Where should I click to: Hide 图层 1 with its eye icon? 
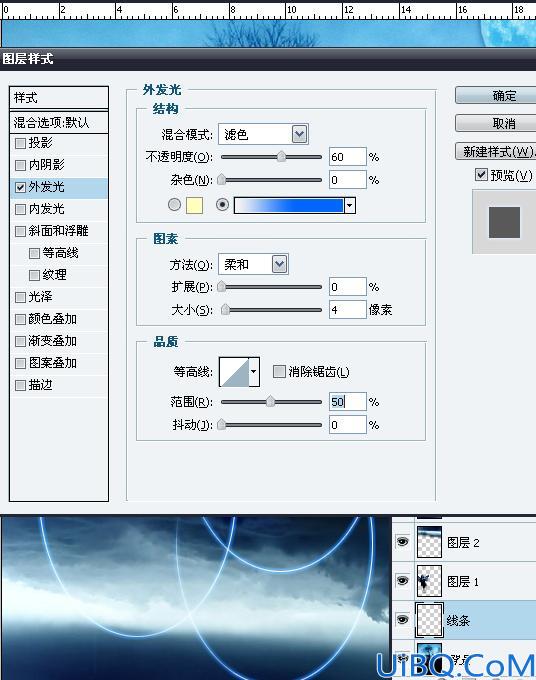coord(403,580)
